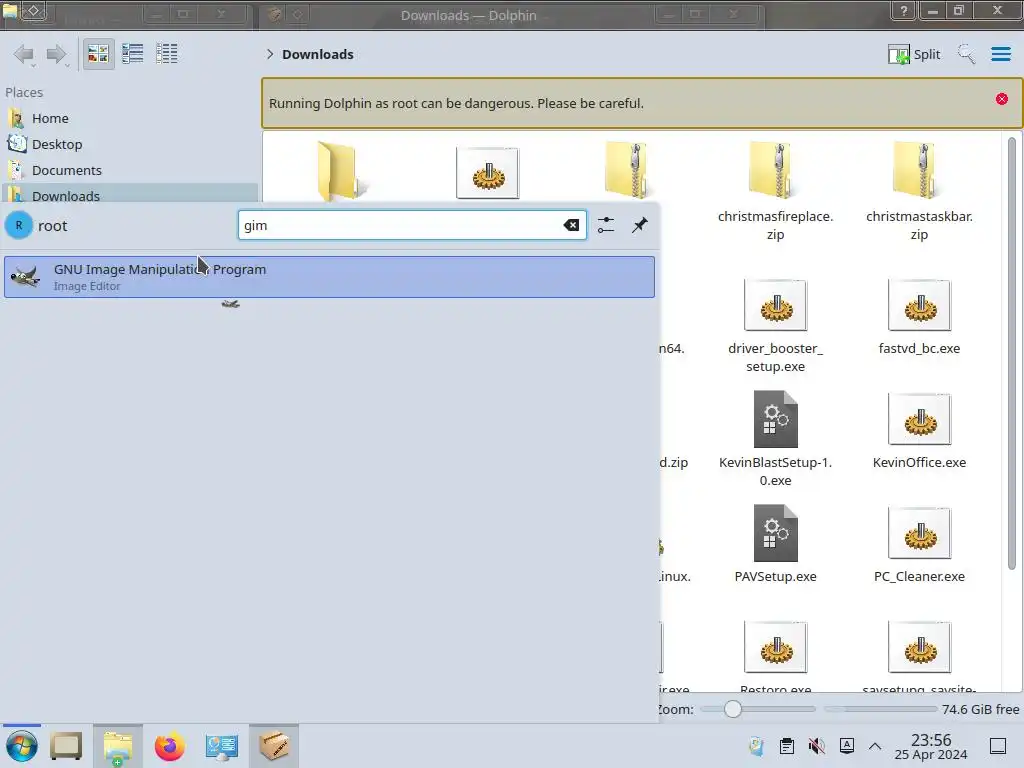Open Dolphin's hamburger menu
1024x768 pixels.
coord(1000,54)
